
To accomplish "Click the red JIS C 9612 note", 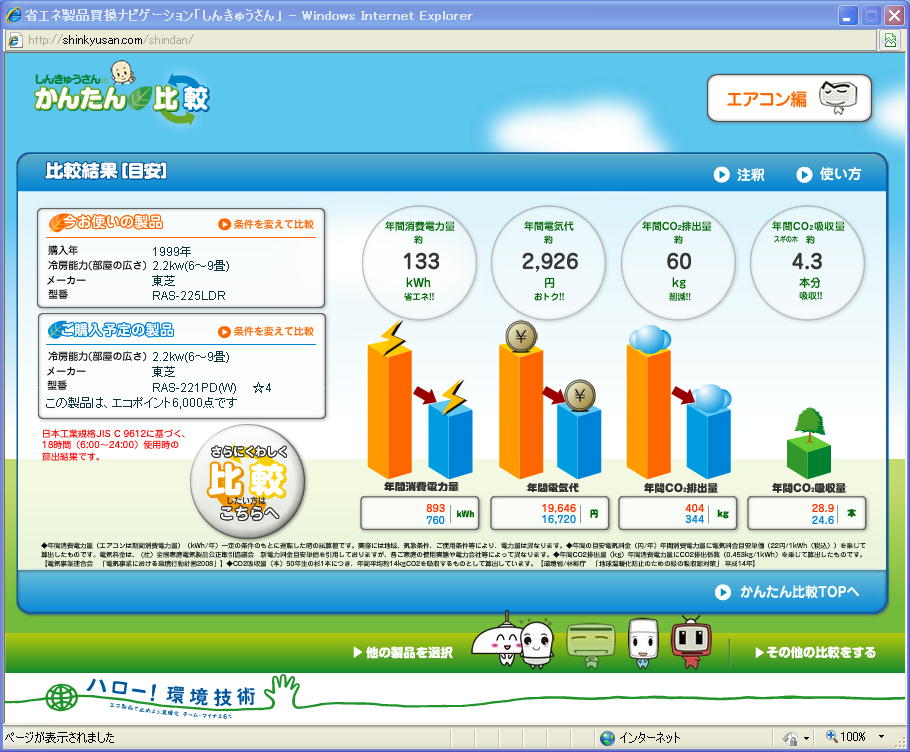I will point(113,445).
